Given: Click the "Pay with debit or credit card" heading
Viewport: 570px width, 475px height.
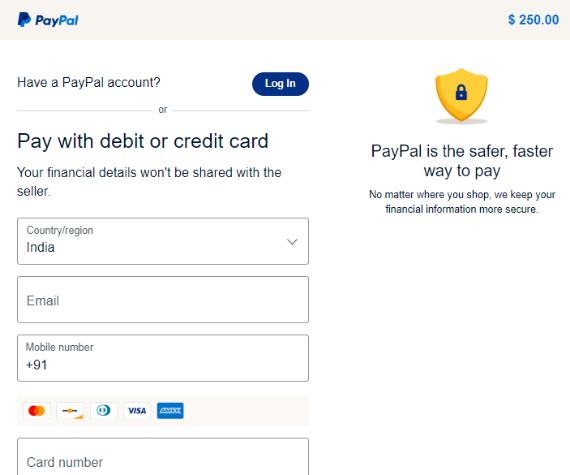Looking at the screenshot, I should (143, 141).
